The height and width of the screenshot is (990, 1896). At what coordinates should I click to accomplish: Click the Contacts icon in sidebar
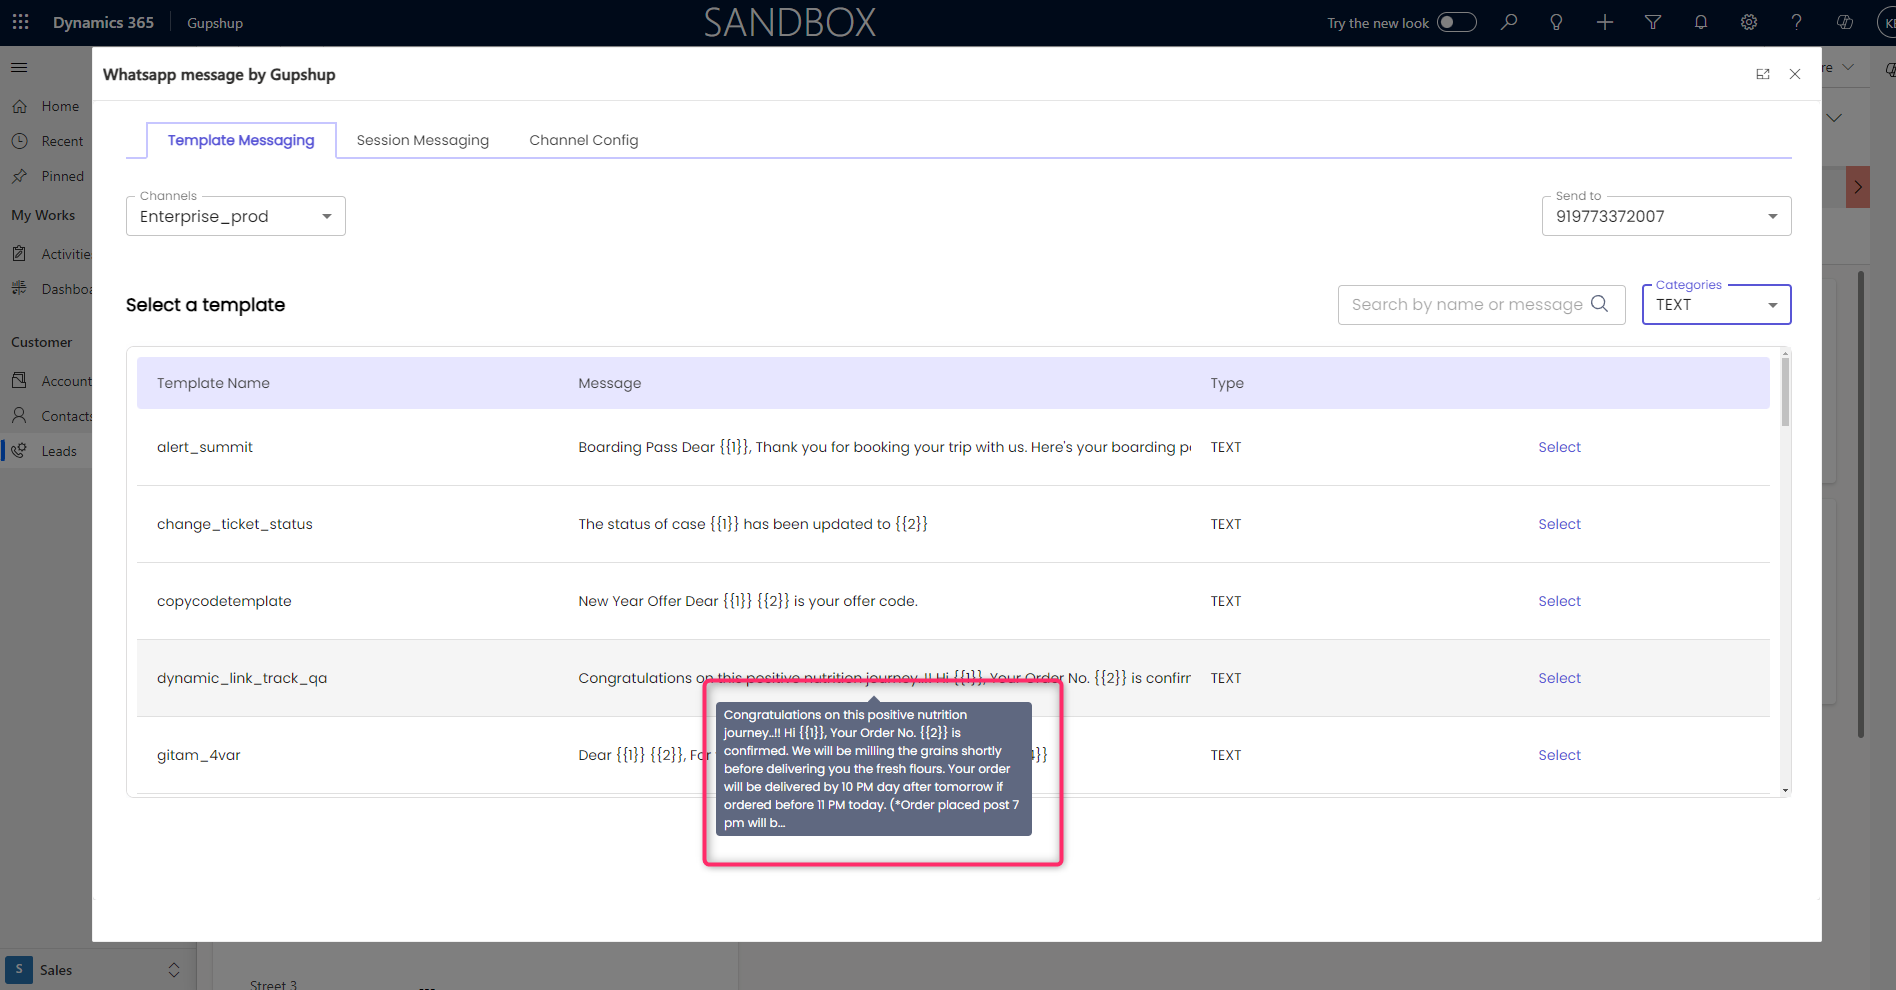tap(19, 416)
